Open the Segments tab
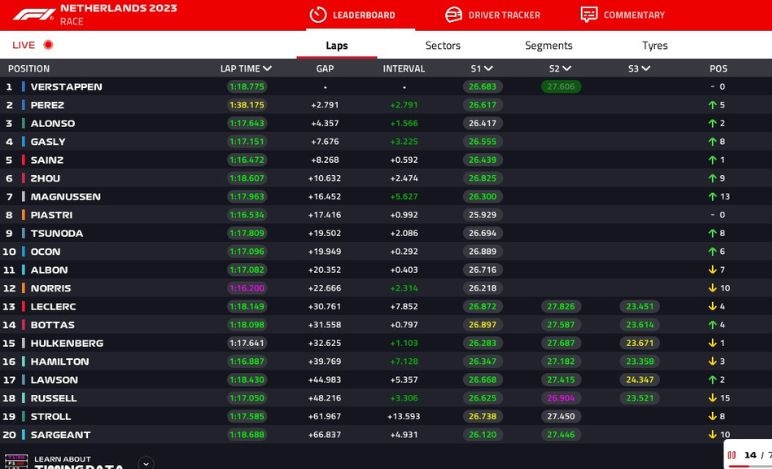The width and height of the screenshot is (772, 469). [x=548, y=46]
